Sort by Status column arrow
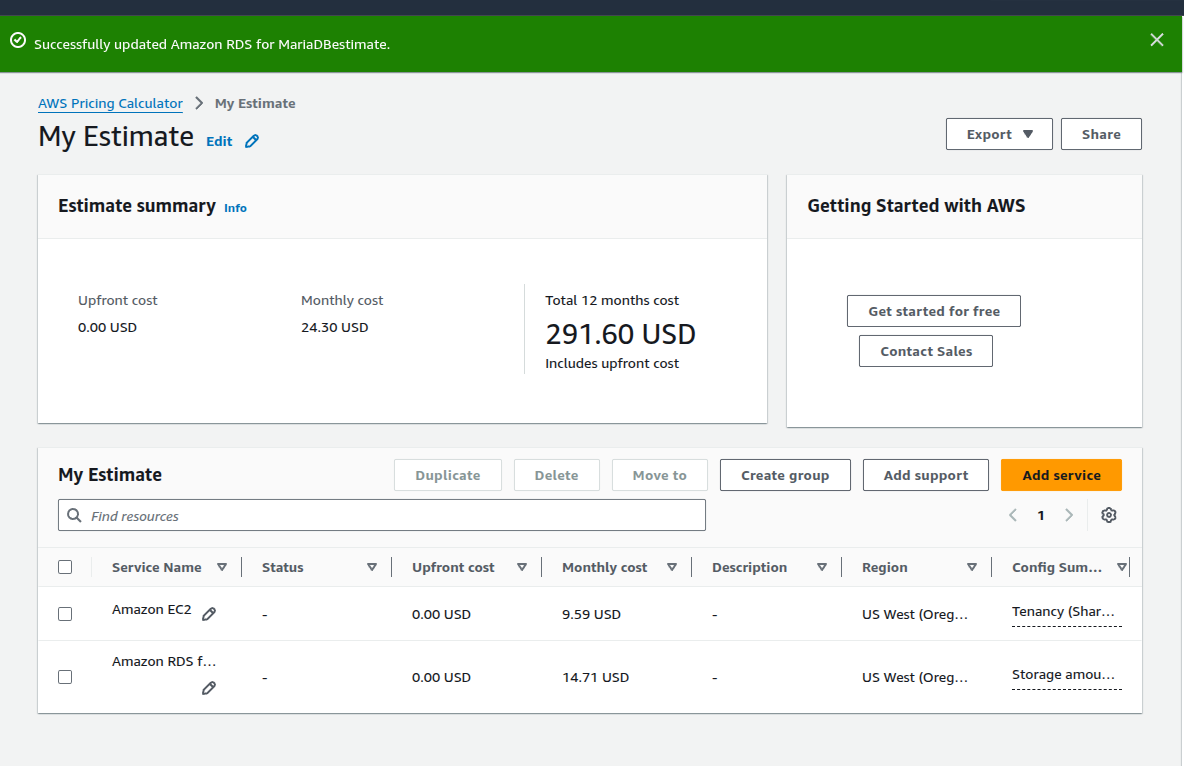The image size is (1184, 766). pyautogui.click(x=372, y=567)
